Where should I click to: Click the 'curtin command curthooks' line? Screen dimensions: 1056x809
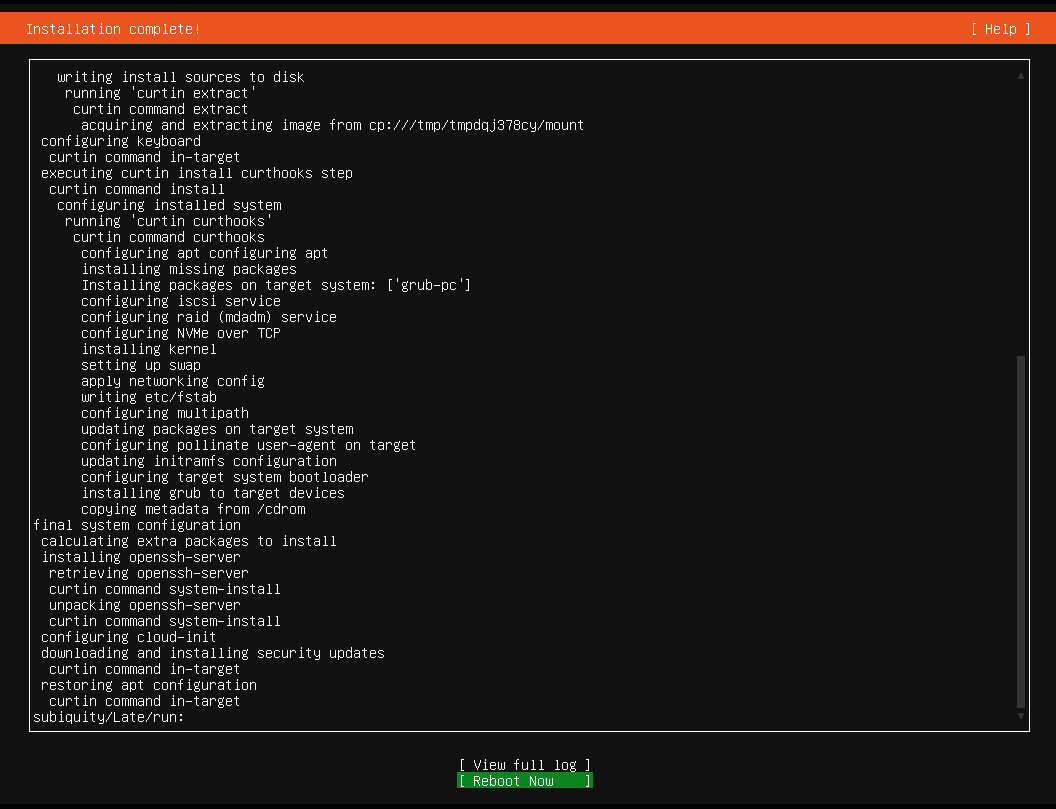[x=169, y=237]
